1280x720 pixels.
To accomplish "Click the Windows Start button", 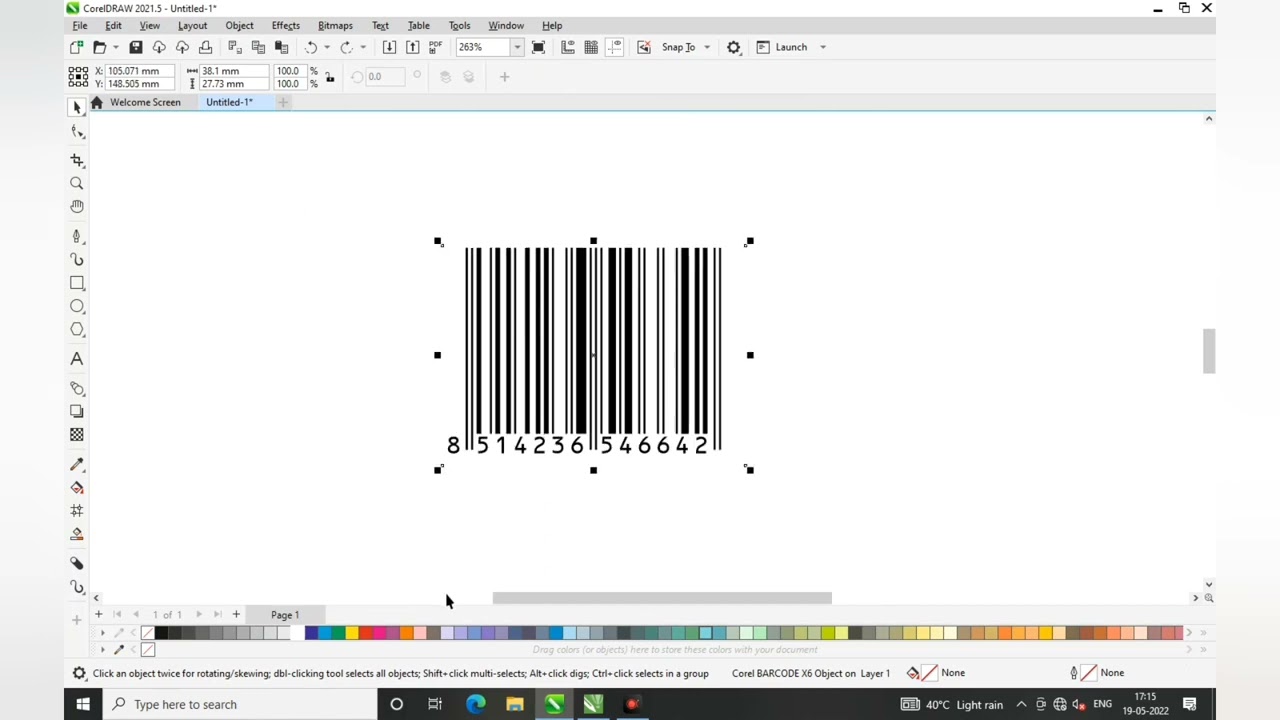I will pyautogui.click(x=83, y=704).
